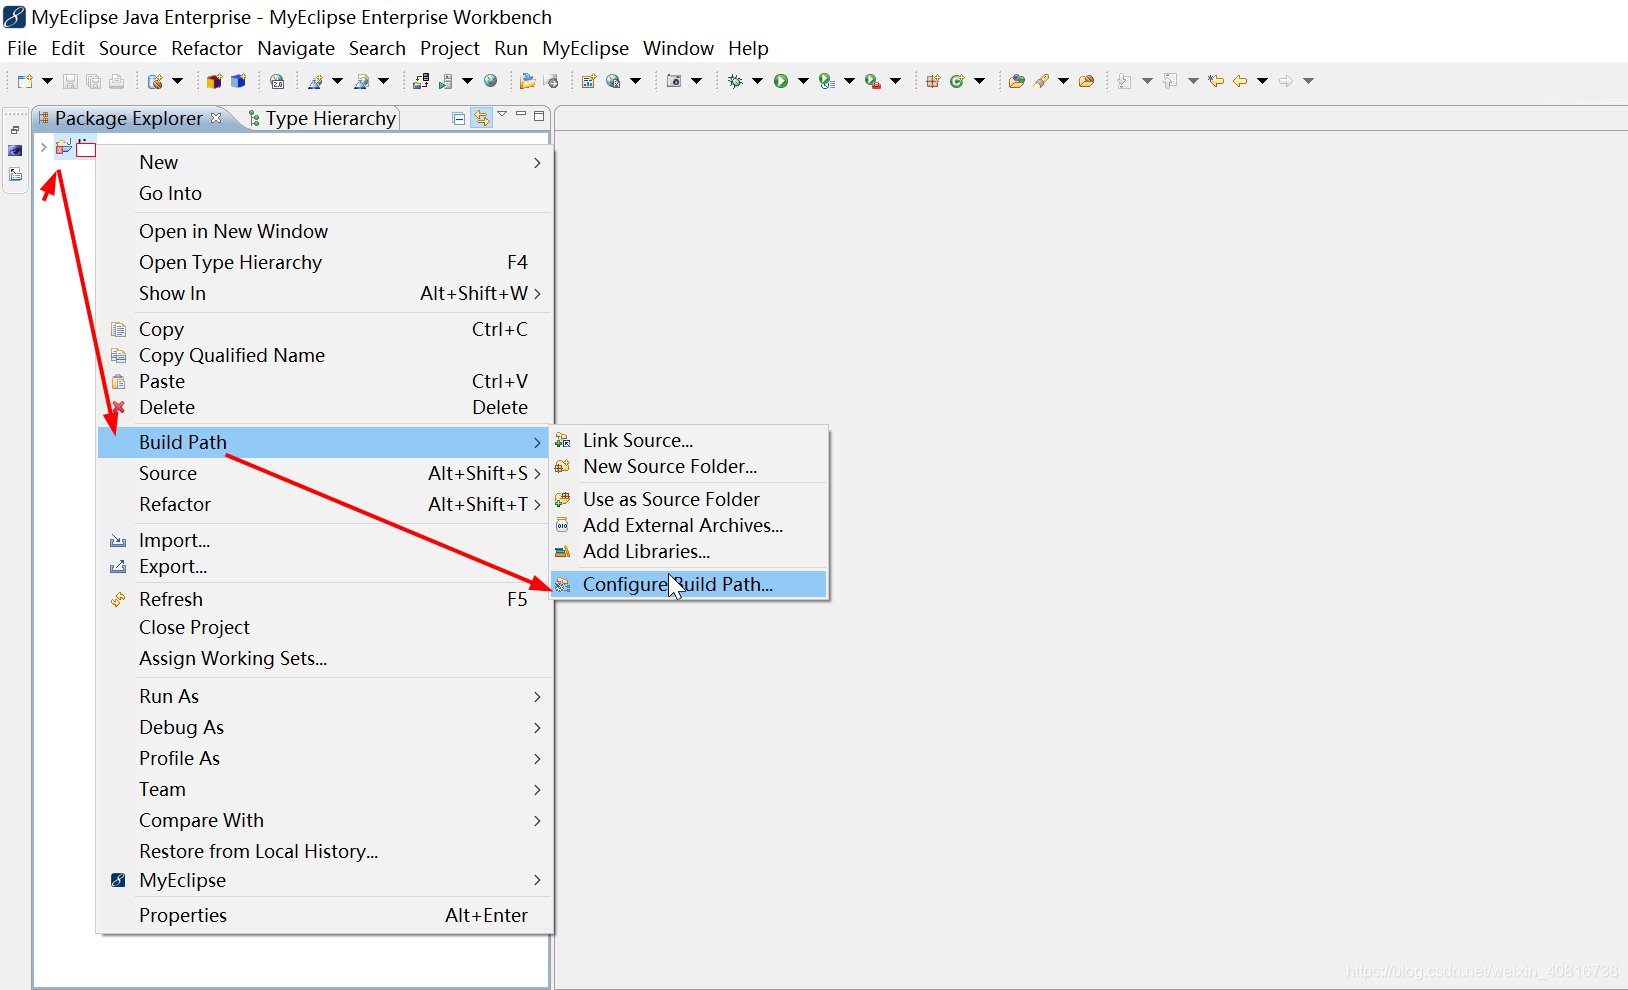The width and height of the screenshot is (1628, 990).
Task: Click the Open Type folder icon
Action: (1017, 81)
